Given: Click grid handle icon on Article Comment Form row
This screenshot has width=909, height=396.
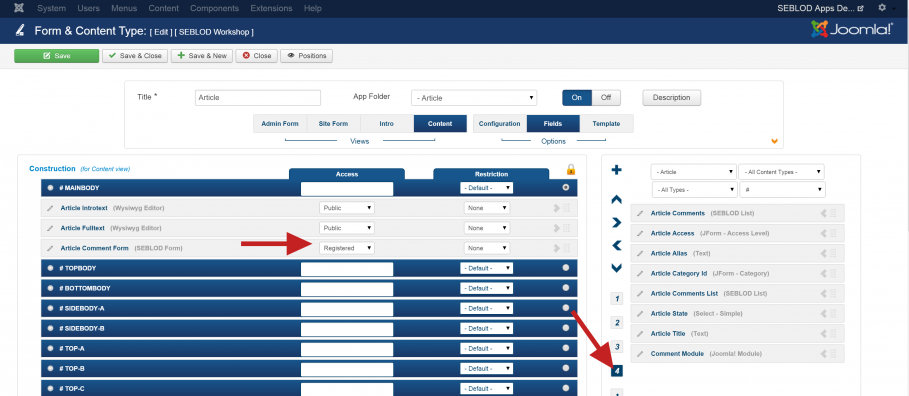Looking at the screenshot, I should [x=566, y=248].
